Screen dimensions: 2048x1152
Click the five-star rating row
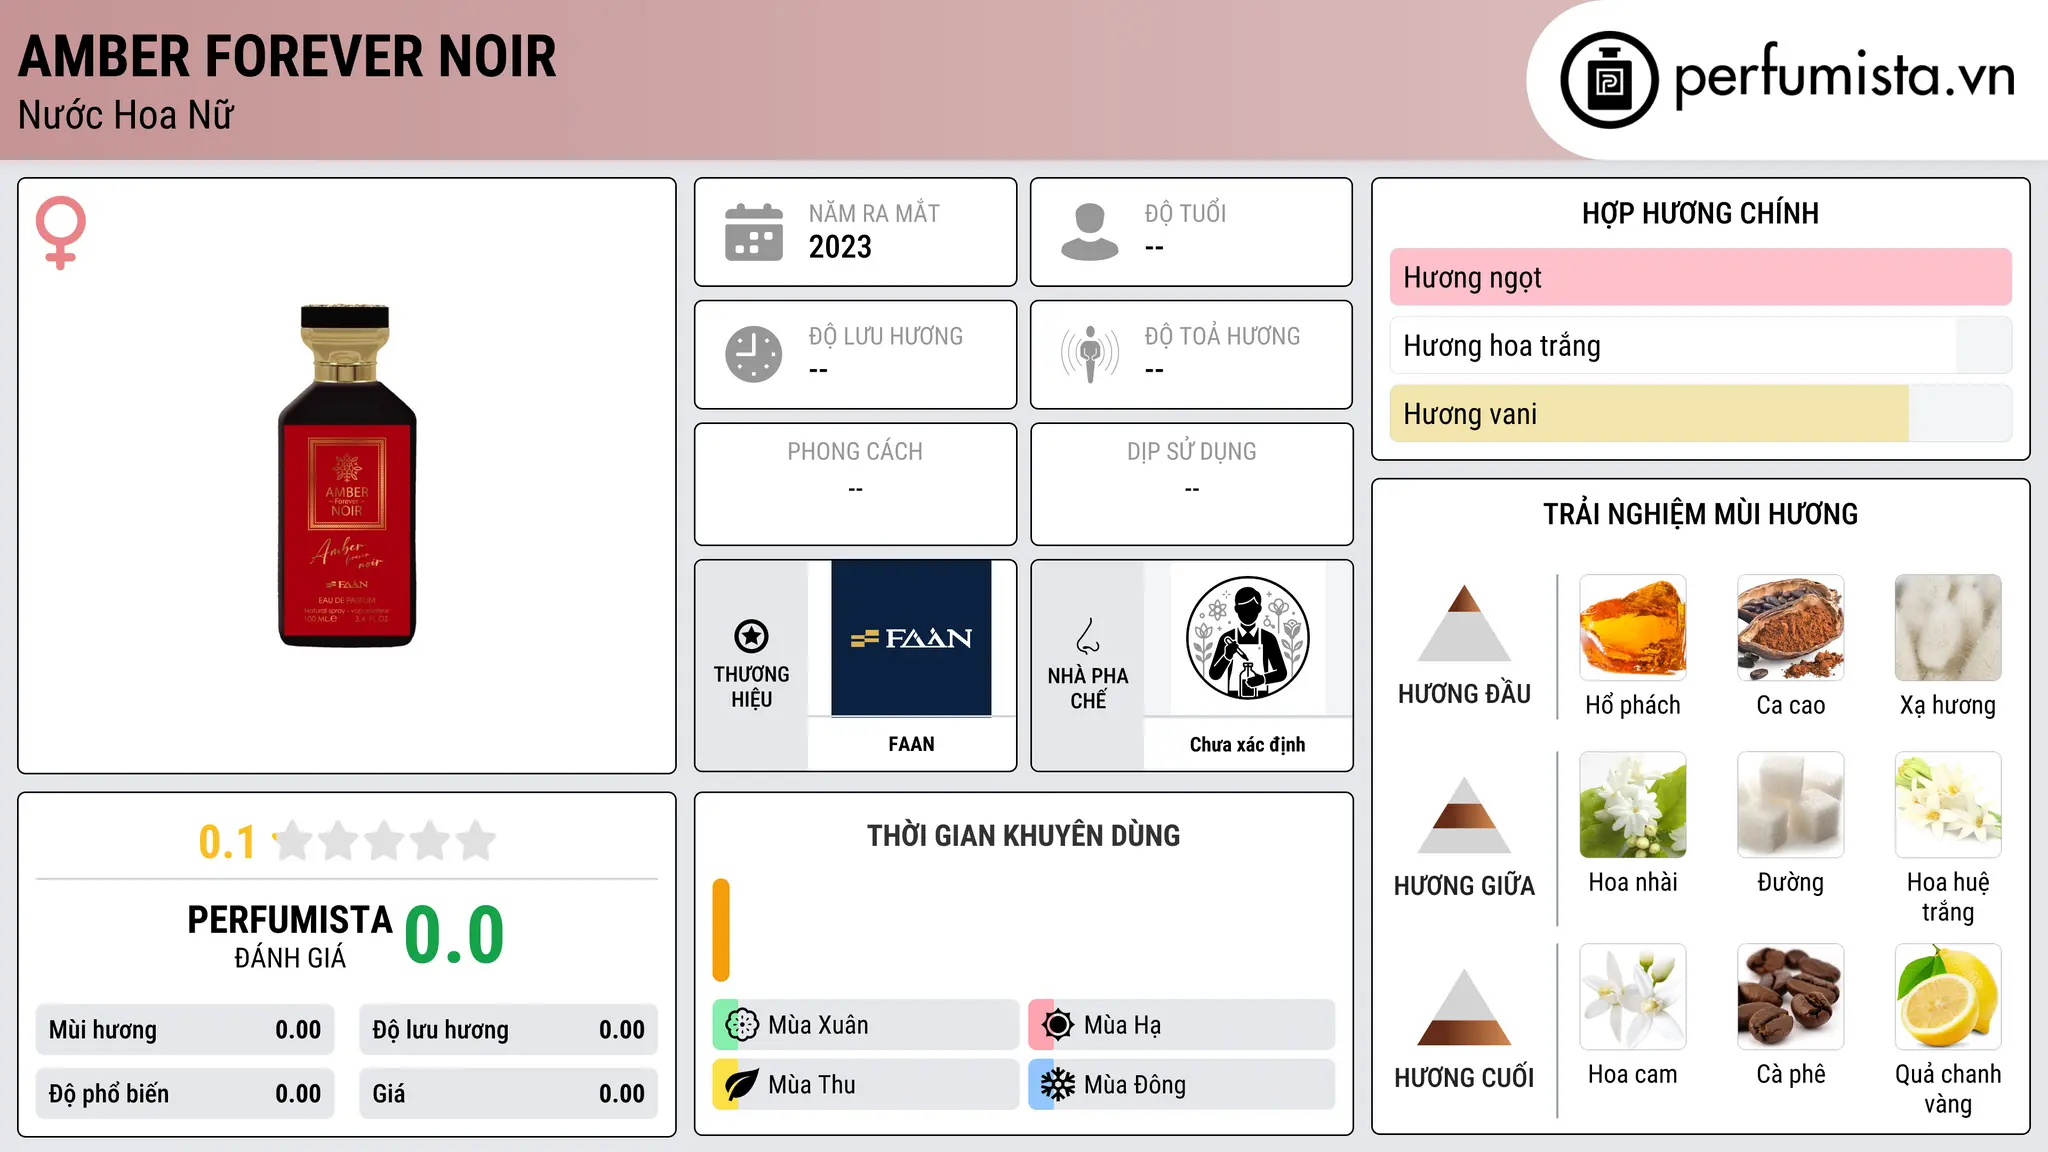click(x=385, y=841)
